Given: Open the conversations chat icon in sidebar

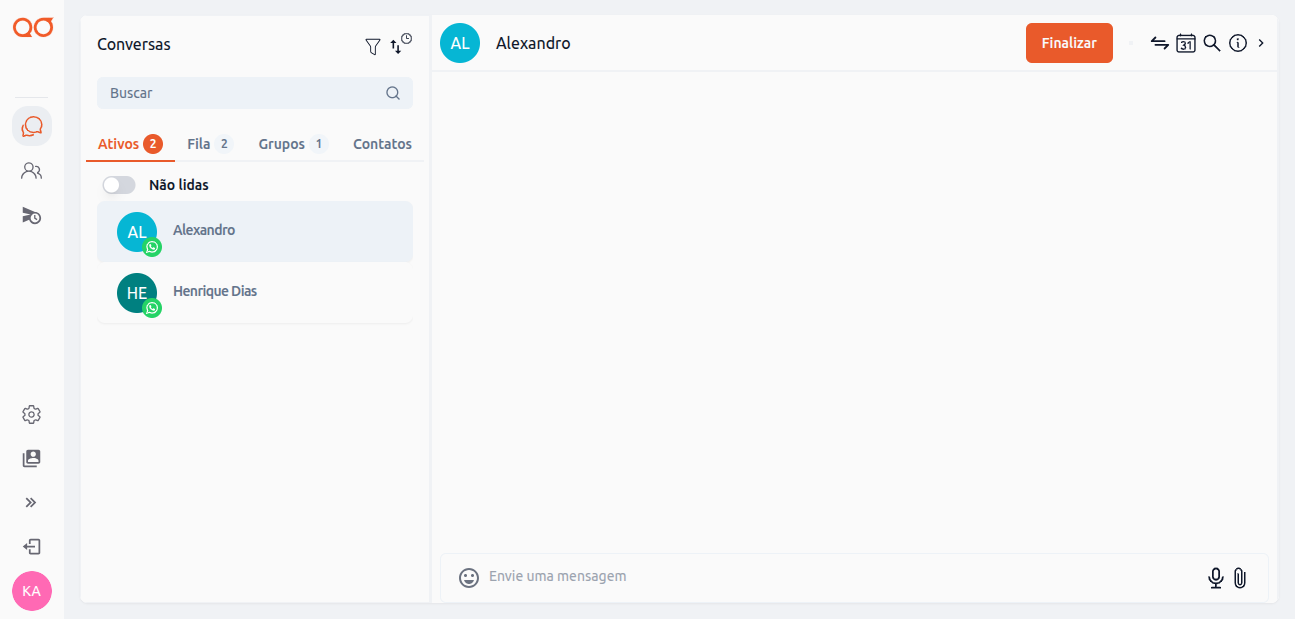Looking at the screenshot, I should pos(32,127).
